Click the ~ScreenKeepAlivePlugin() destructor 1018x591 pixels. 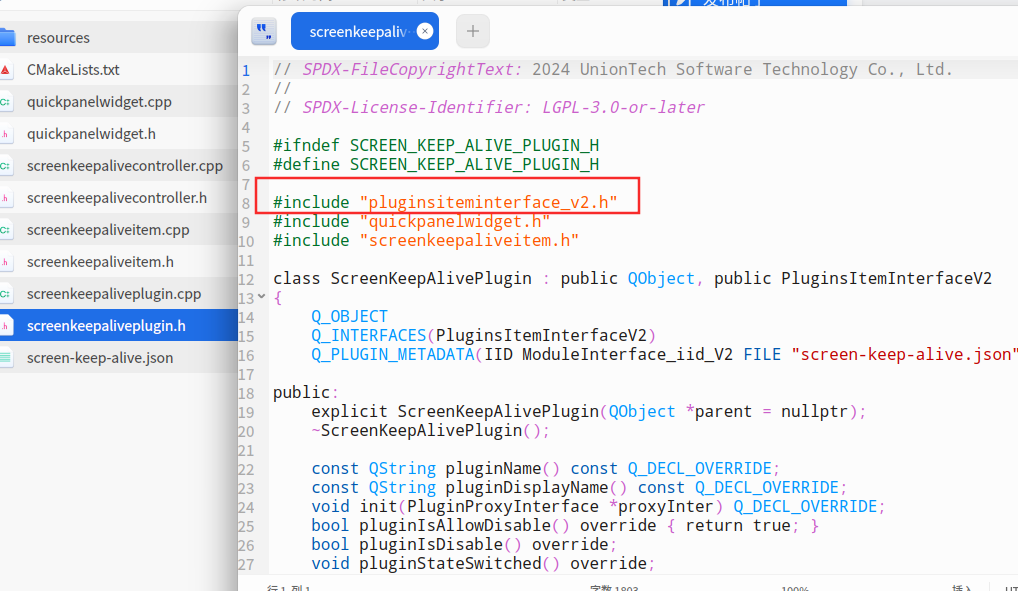[430, 431]
